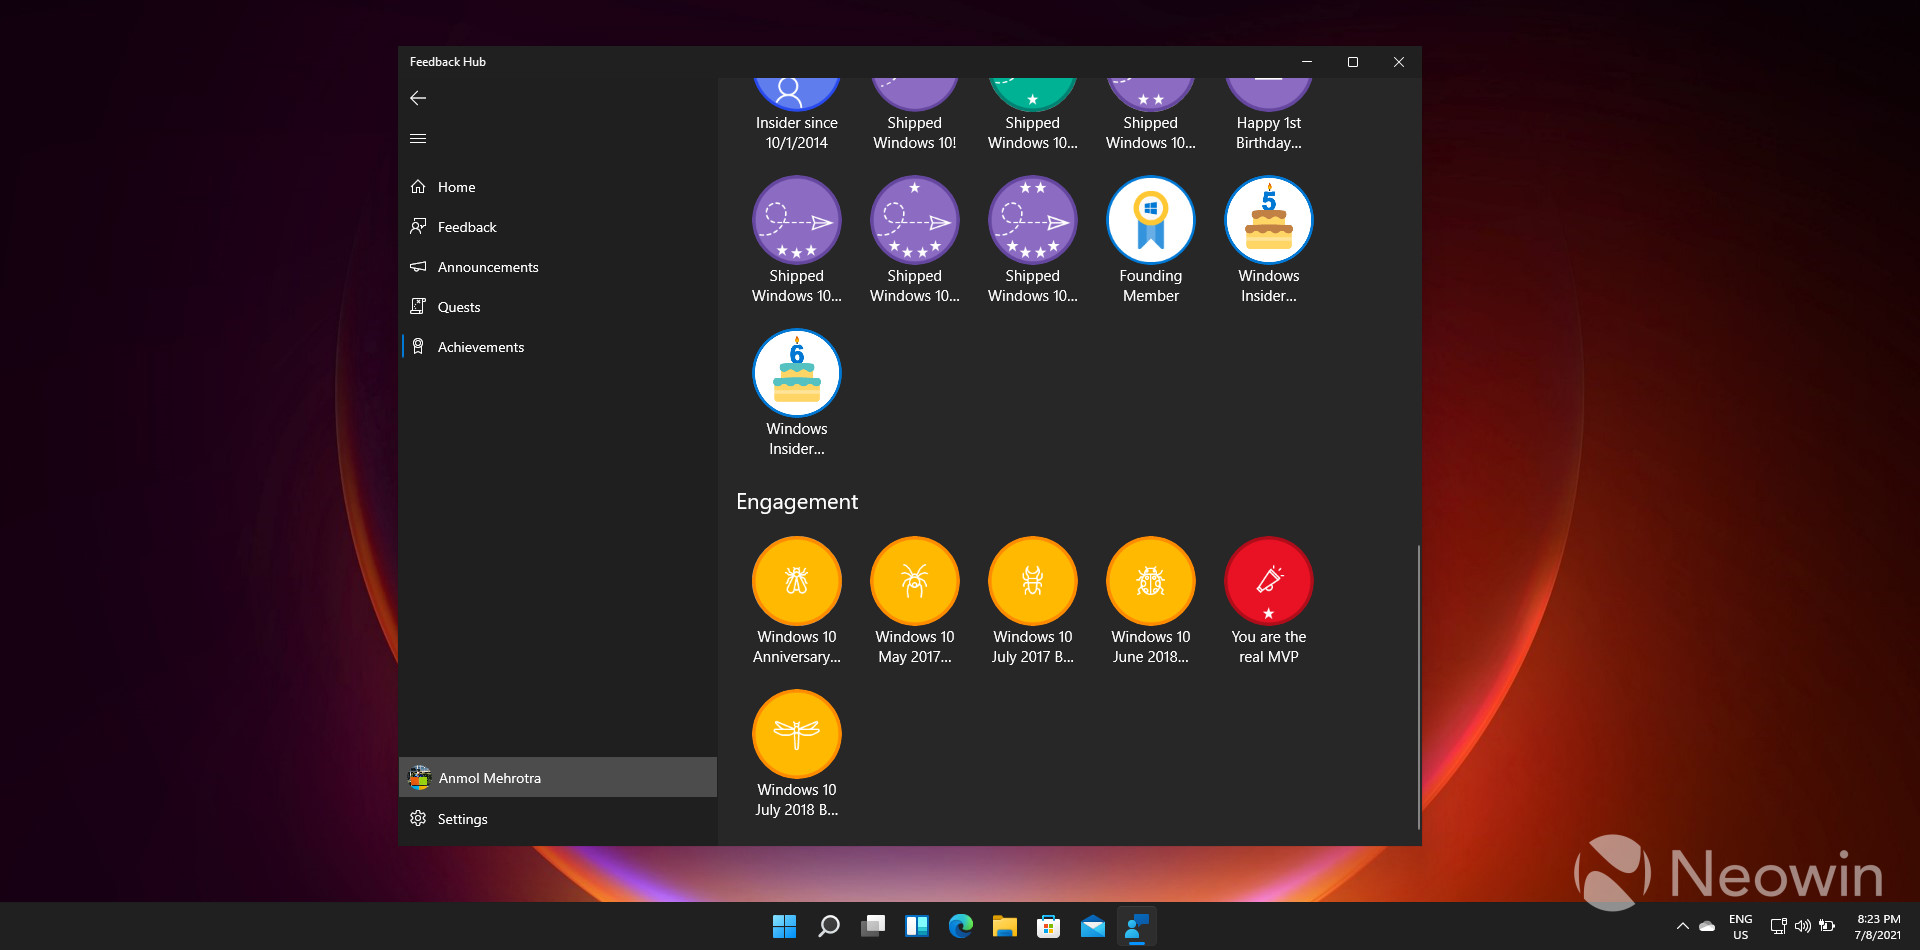Open the Windows 10 May 2017 badge
Image resolution: width=1920 pixels, height=950 pixels.
915,601
